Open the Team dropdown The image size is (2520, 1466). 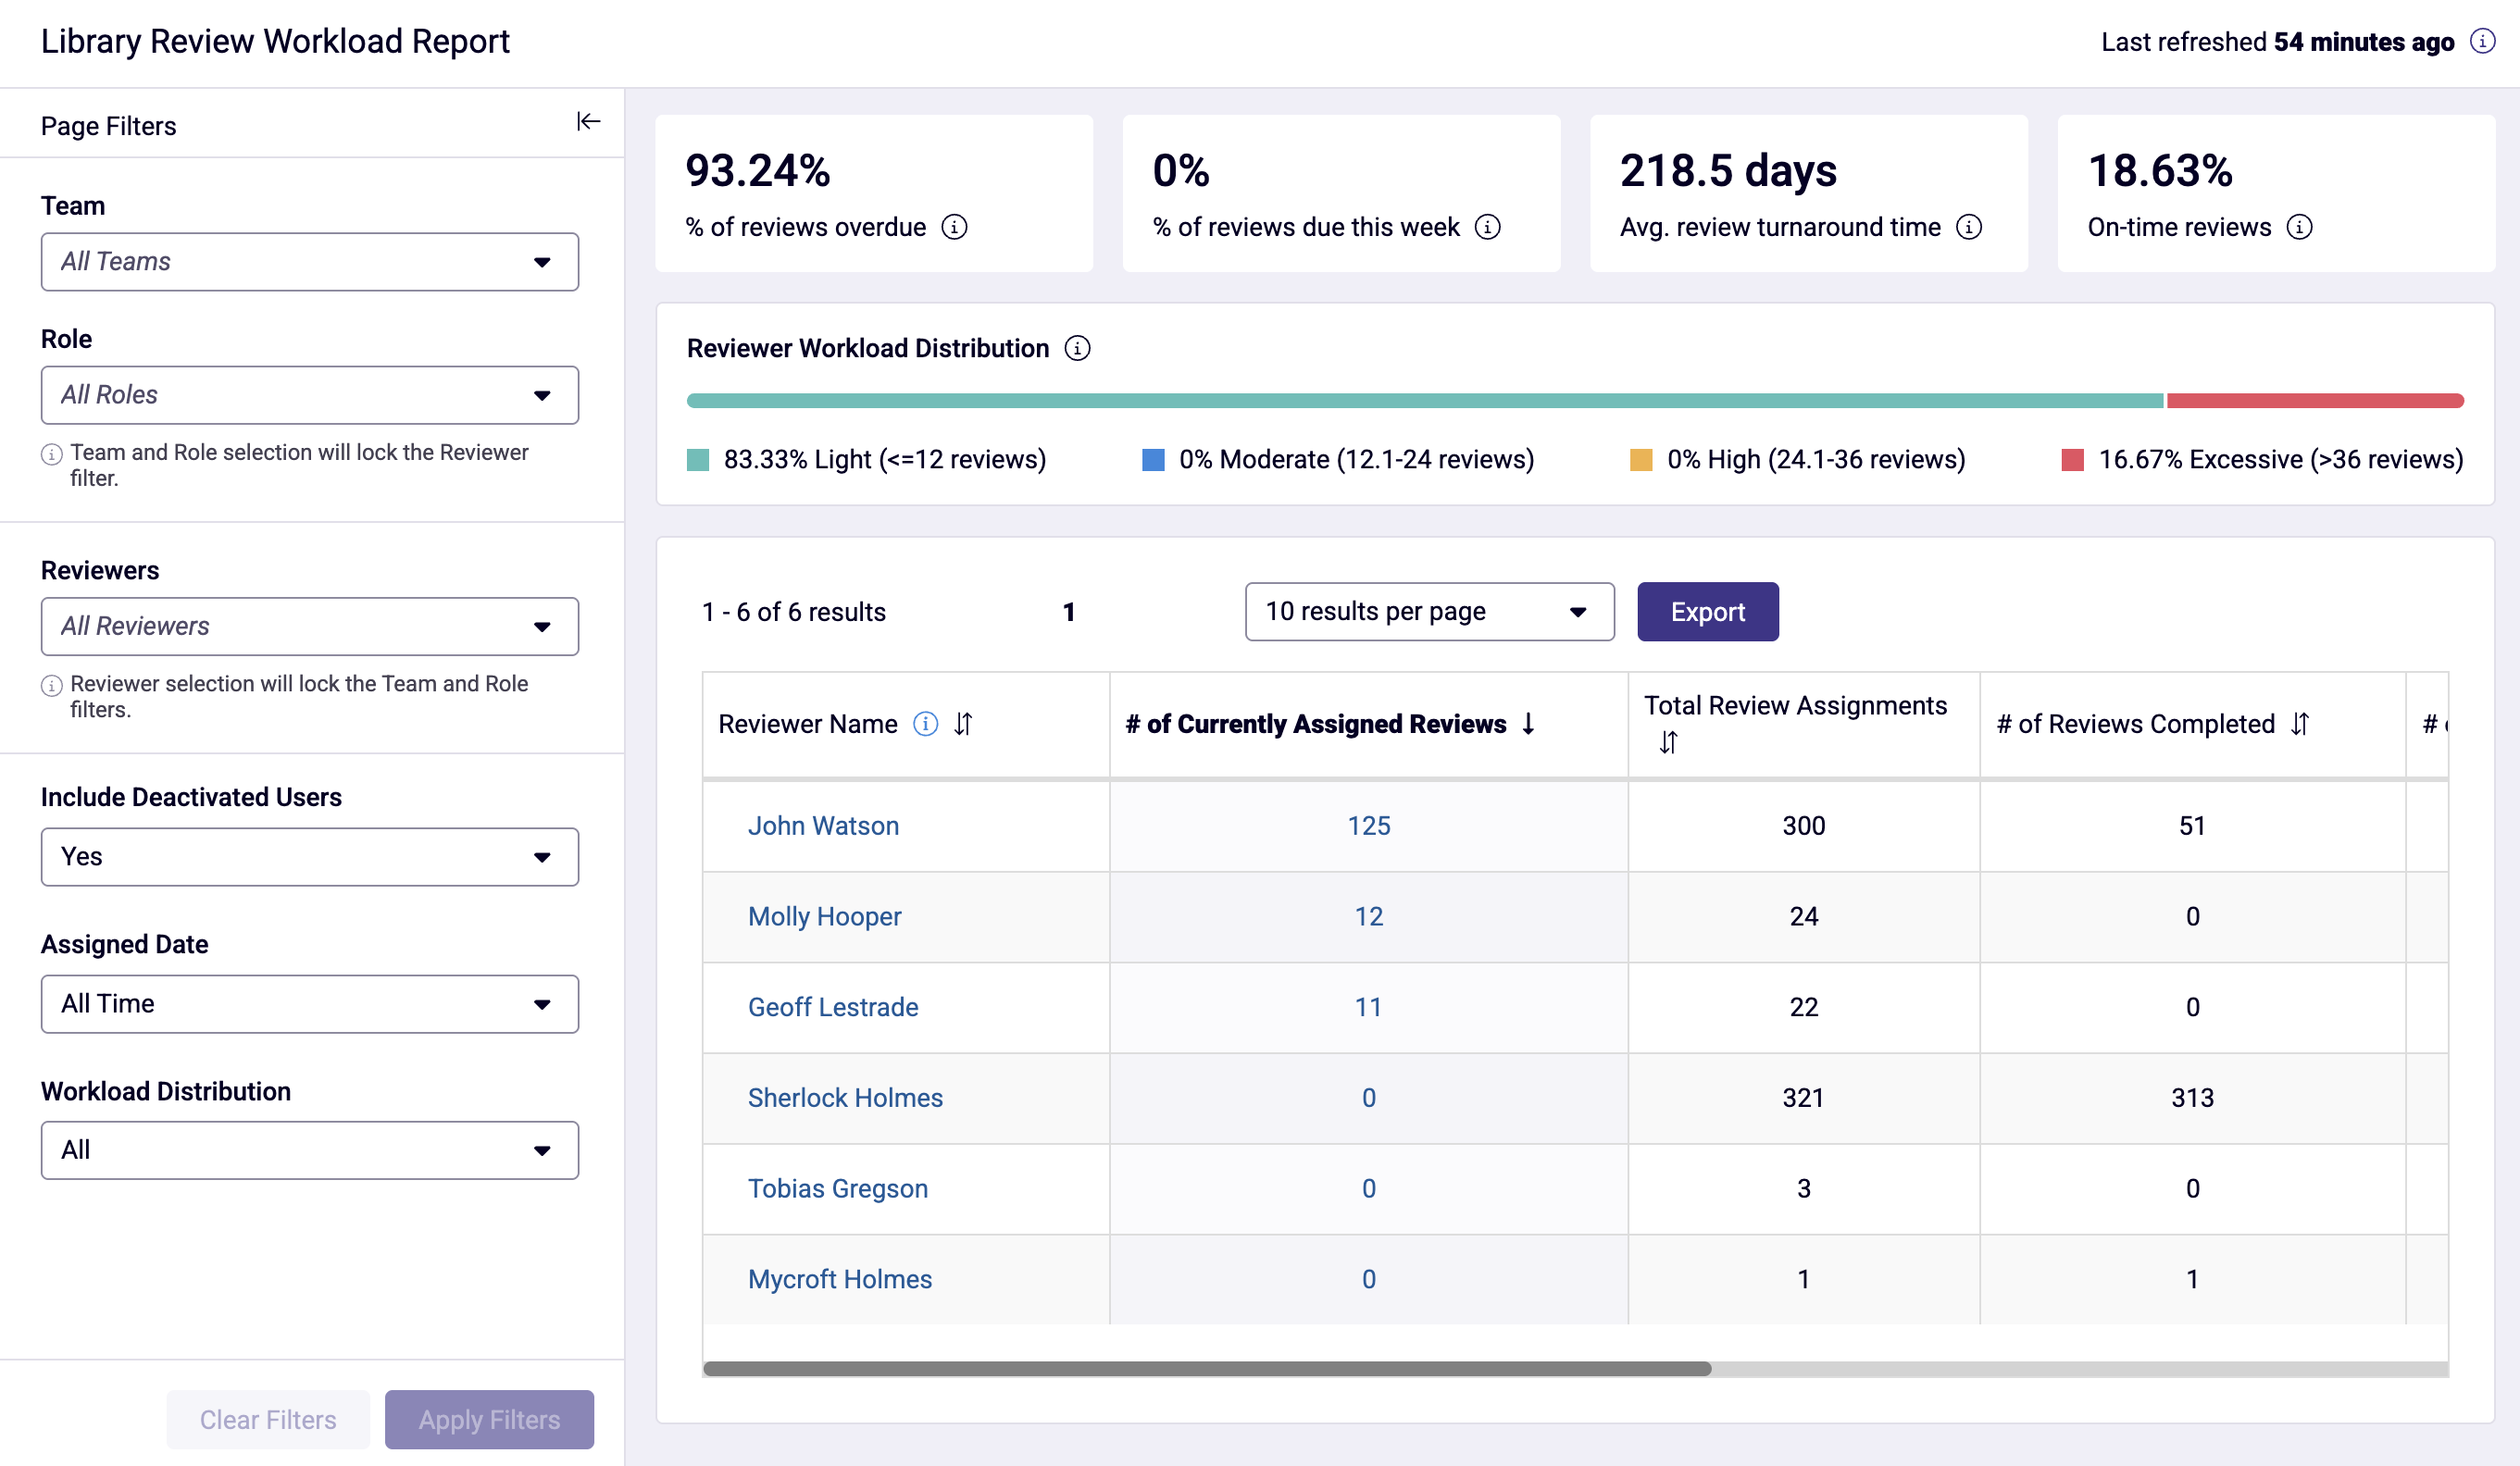coord(310,262)
